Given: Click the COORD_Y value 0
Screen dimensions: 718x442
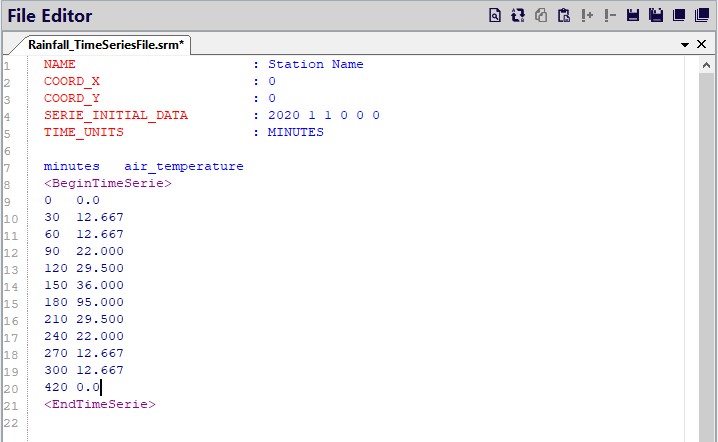Looking at the screenshot, I should [272, 98].
